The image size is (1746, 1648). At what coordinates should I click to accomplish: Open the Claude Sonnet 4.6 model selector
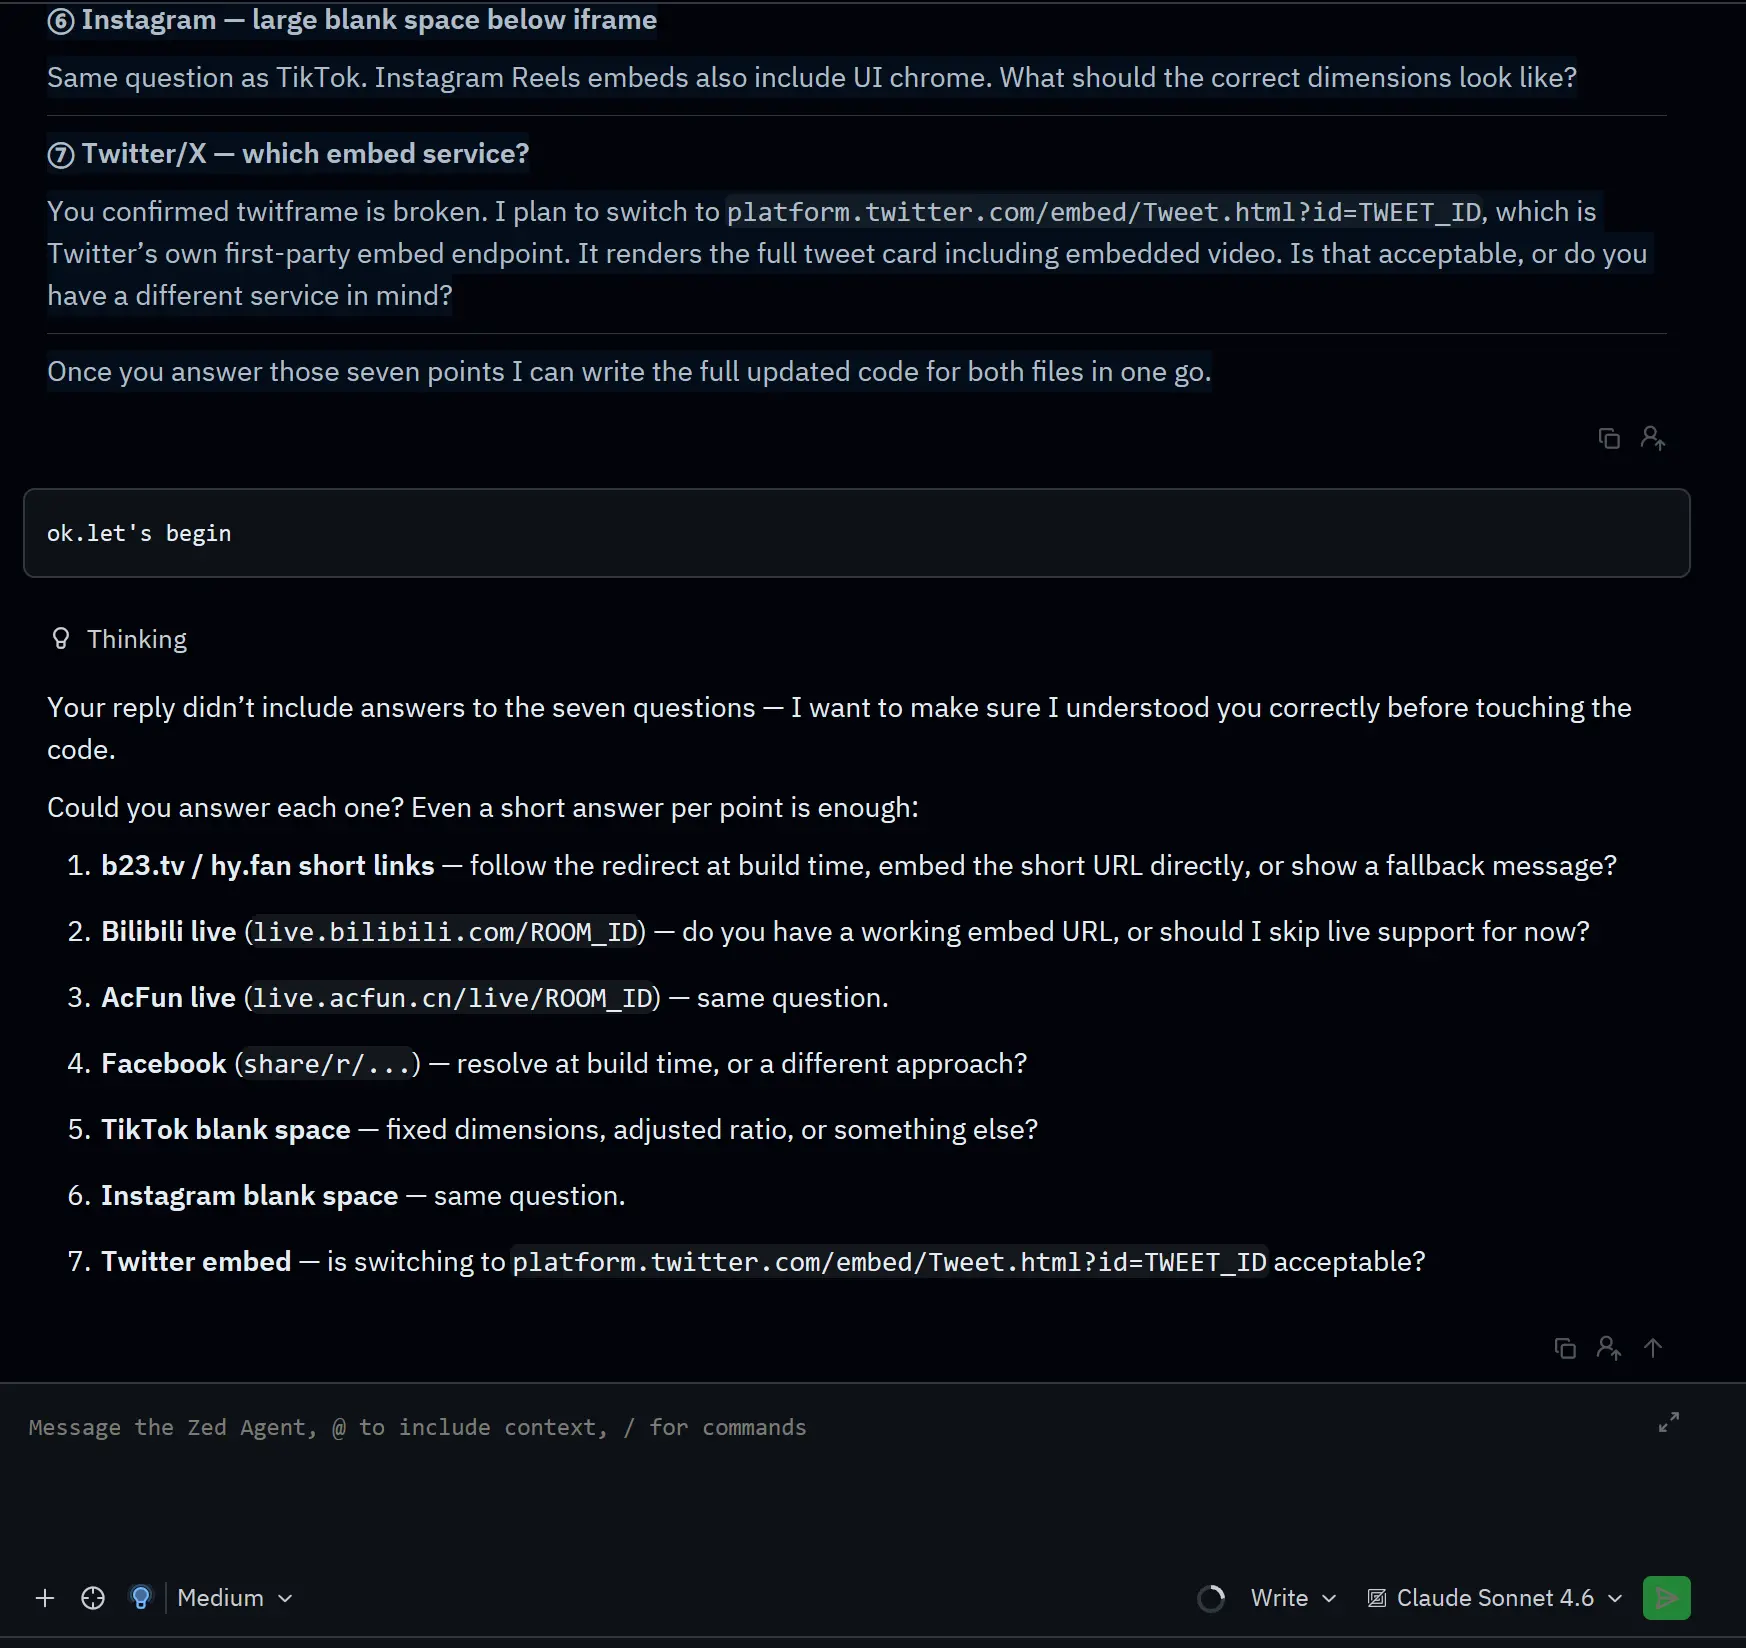[x=1495, y=1598]
